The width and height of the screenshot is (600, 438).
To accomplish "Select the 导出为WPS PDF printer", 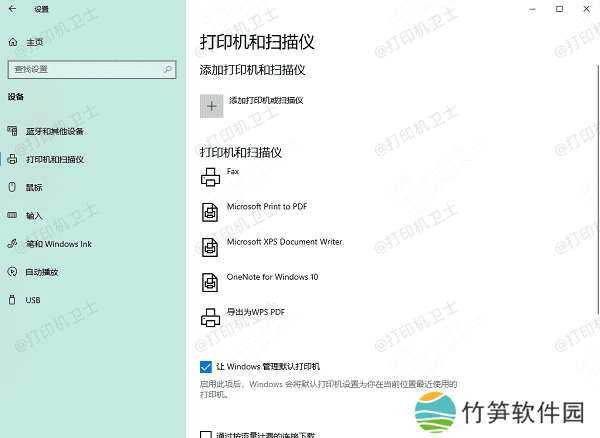I will 254,312.
